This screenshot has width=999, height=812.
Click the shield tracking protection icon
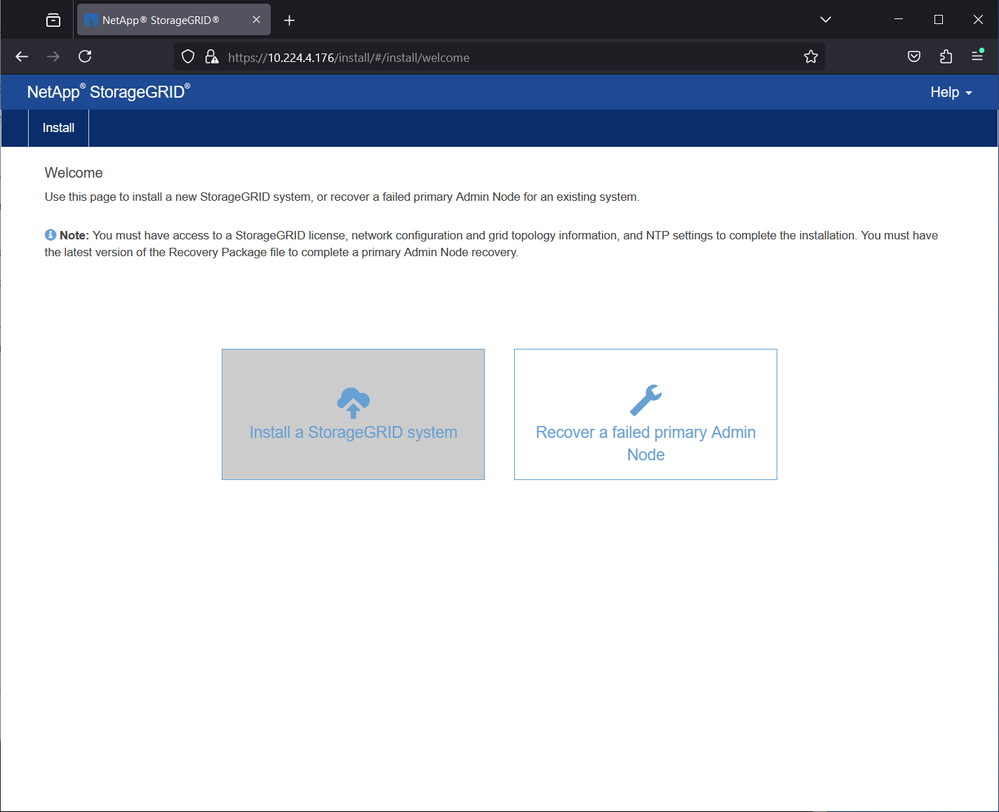[x=188, y=57]
